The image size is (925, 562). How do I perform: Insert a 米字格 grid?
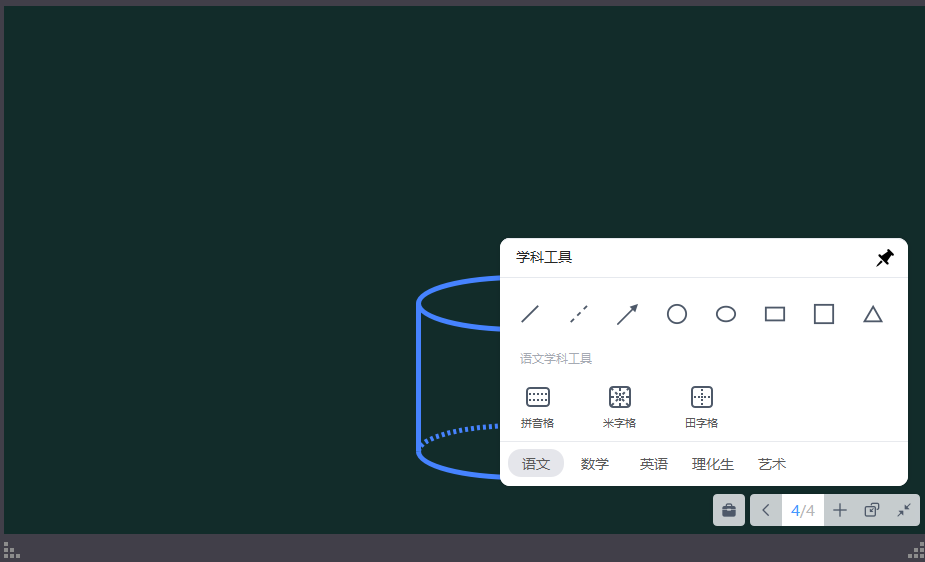point(619,407)
